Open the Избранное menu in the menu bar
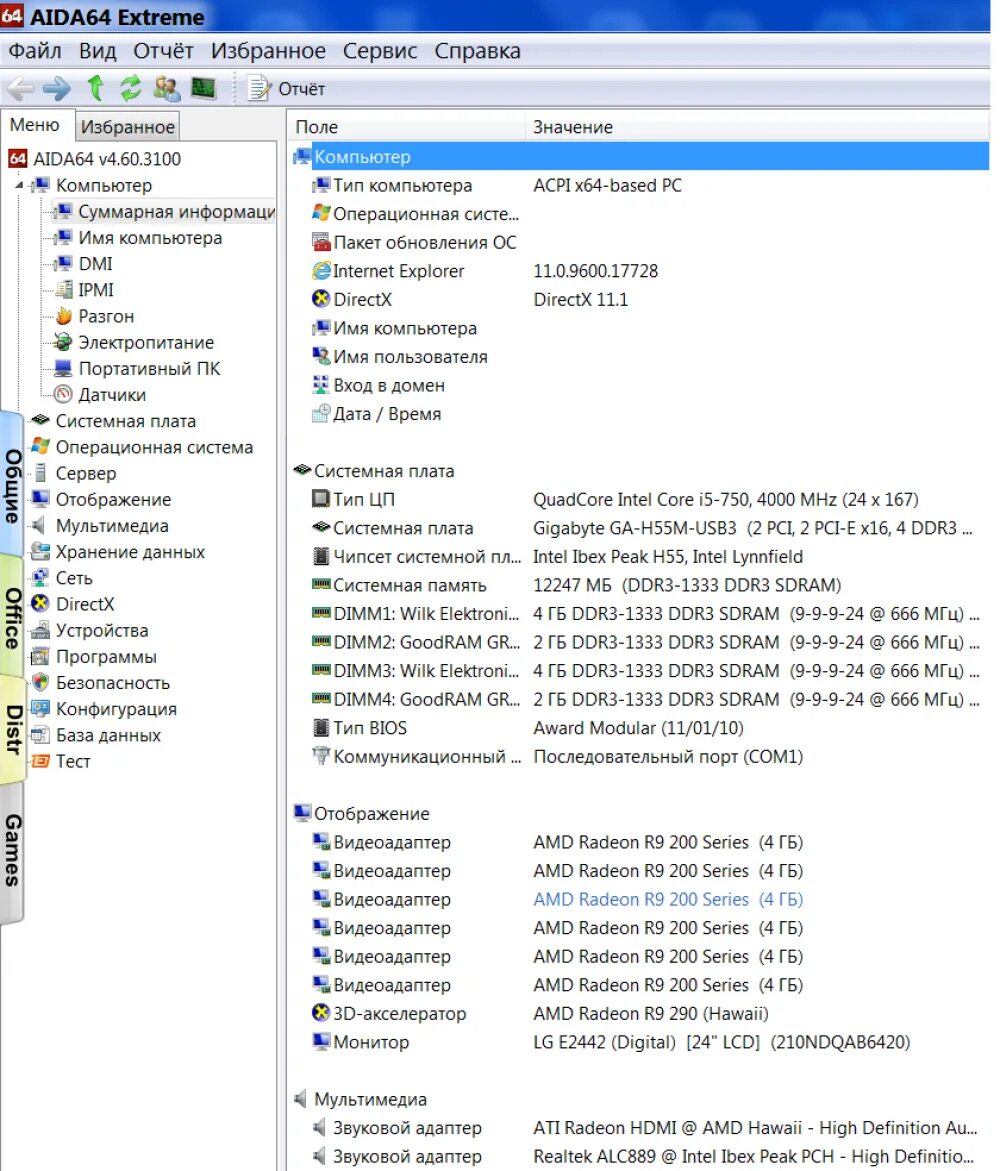 [x=268, y=51]
